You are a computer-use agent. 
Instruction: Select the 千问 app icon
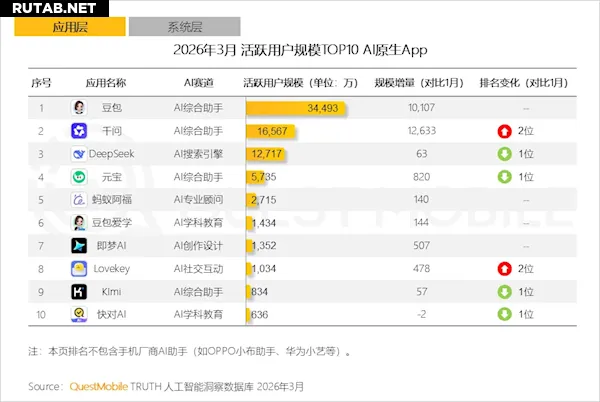(x=78, y=131)
